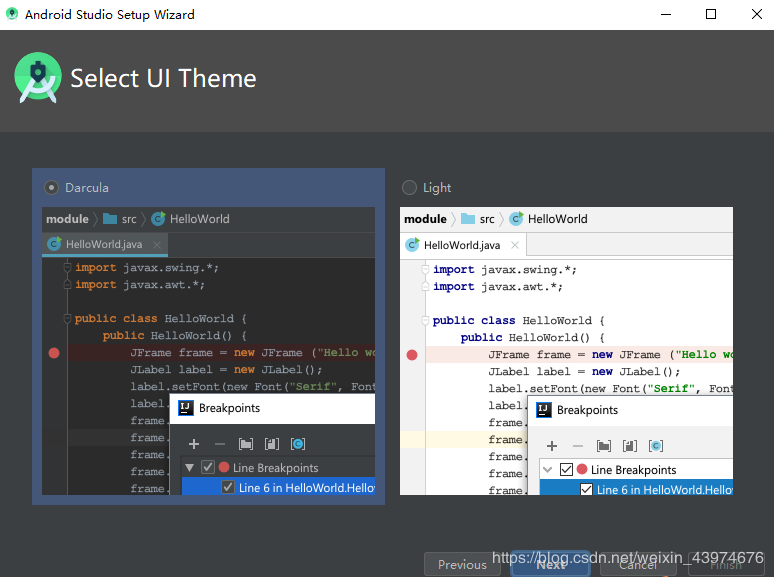Toggle Line Breakpoints checkbox in Light preview
Screen dimensions: 774x577
pyautogui.click(x=566, y=470)
